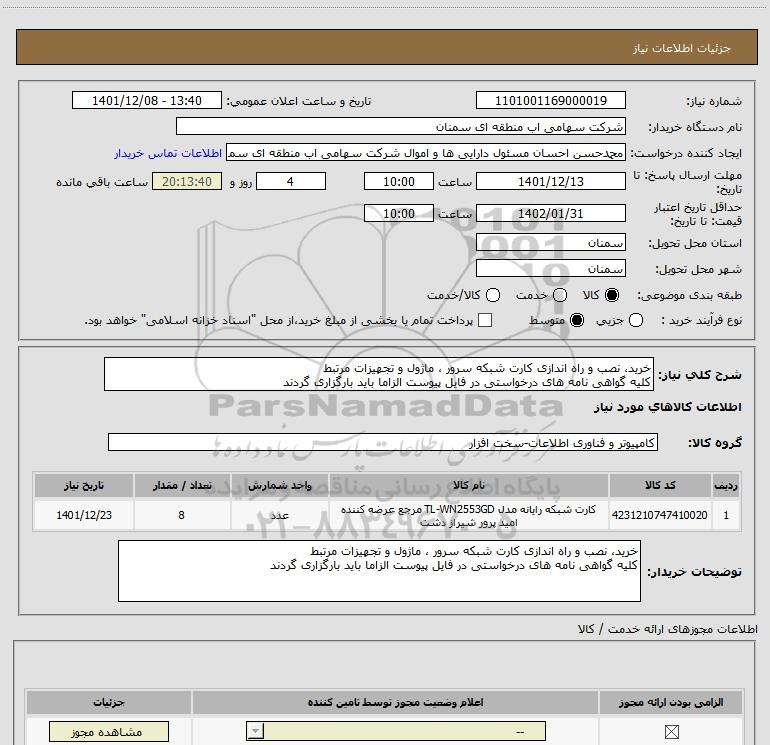Screen dimensions: 770x745
Task: Click the request creator field
Action: [x=426, y=153]
